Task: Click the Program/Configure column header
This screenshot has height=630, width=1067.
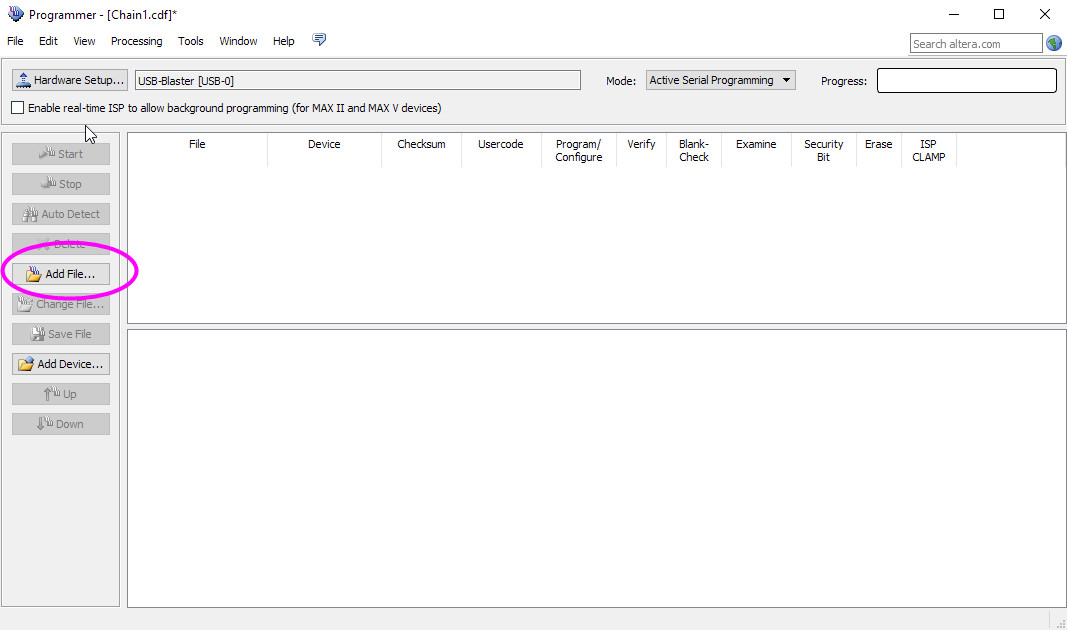Action: [578, 150]
